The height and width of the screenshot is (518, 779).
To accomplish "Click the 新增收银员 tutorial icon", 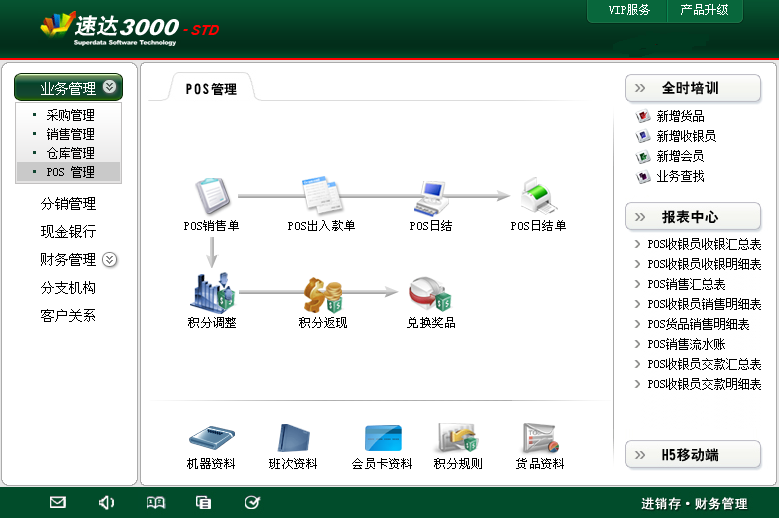I will (x=643, y=136).
